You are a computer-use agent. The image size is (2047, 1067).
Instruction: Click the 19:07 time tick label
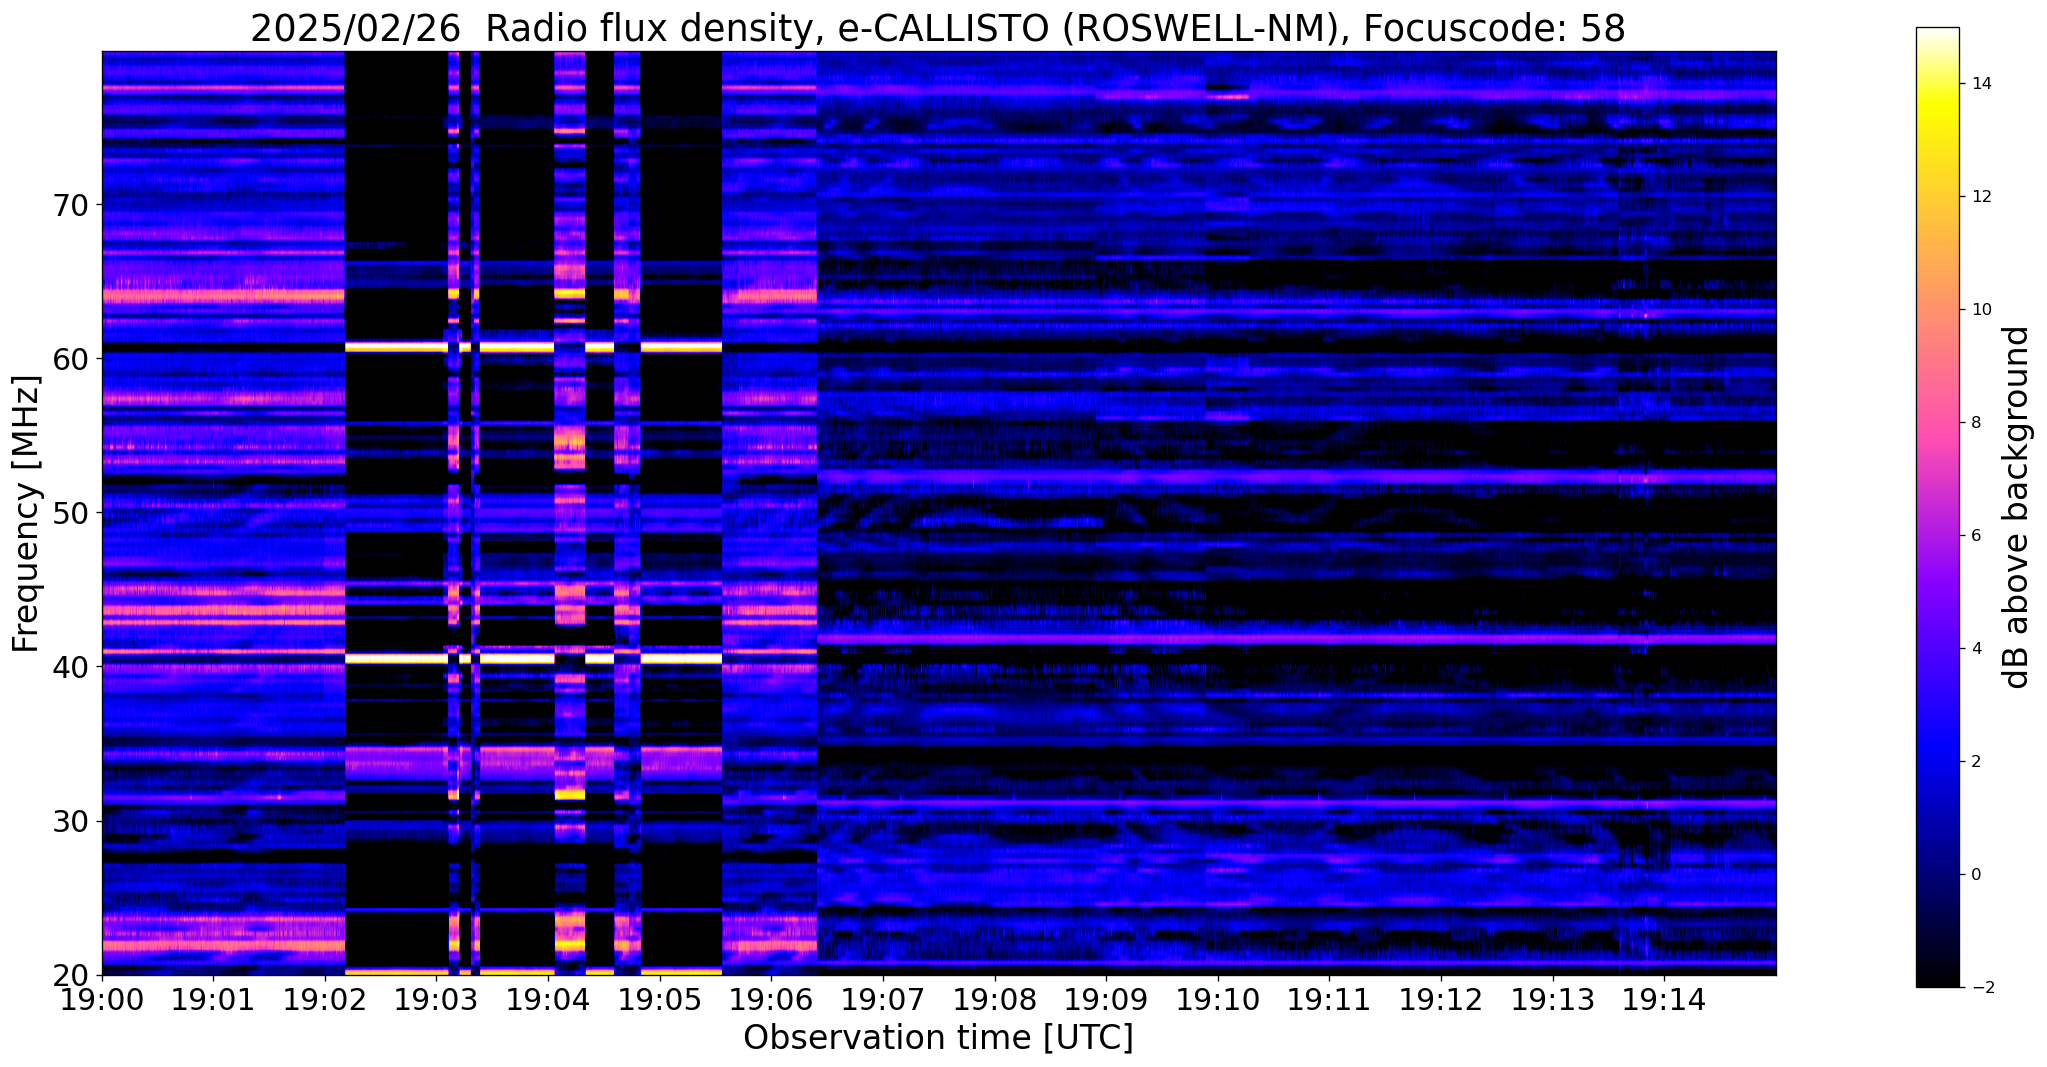tap(883, 998)
